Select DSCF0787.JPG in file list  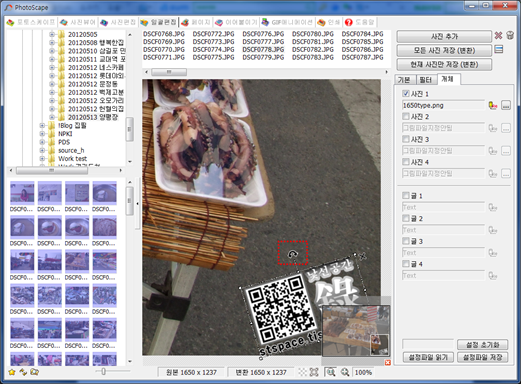pyautogui.click(x=362, y=57)
